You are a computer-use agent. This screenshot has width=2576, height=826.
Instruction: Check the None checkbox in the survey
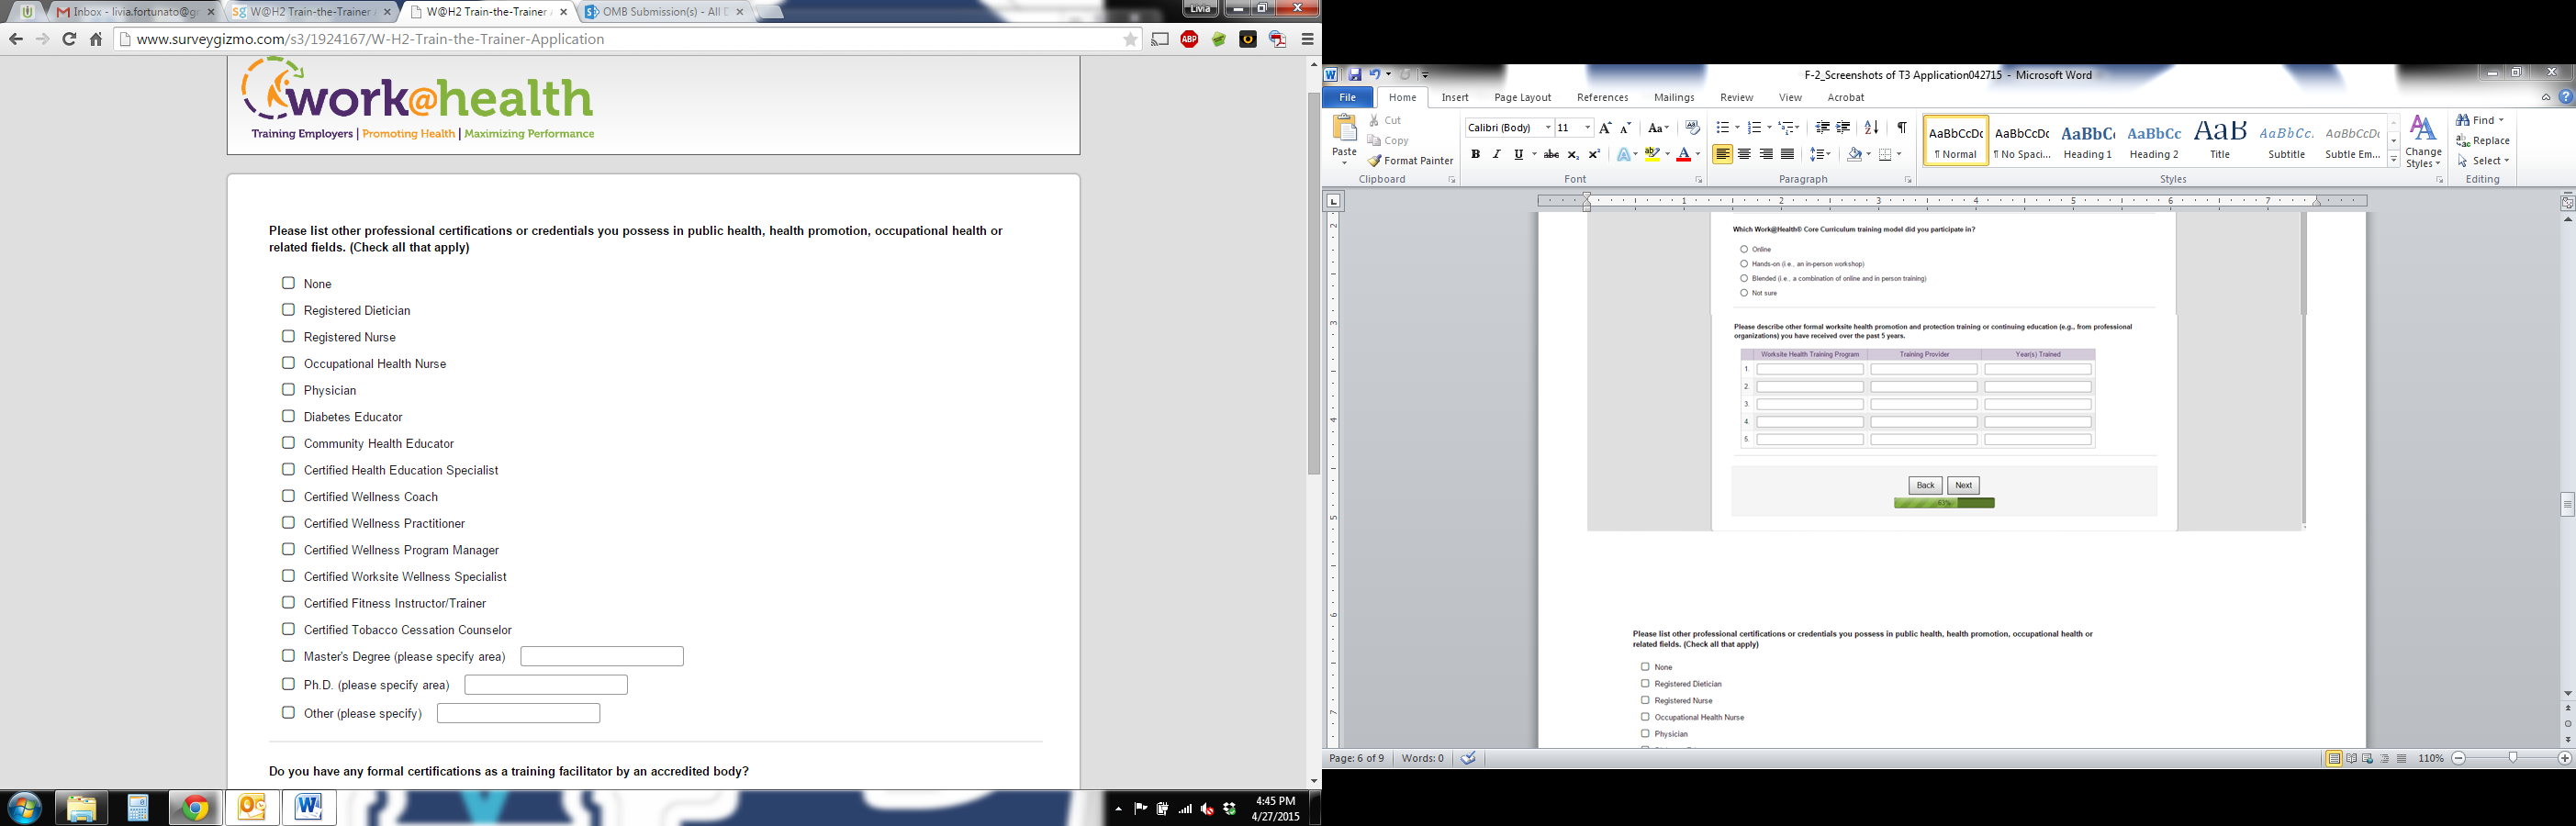[288, 283]
